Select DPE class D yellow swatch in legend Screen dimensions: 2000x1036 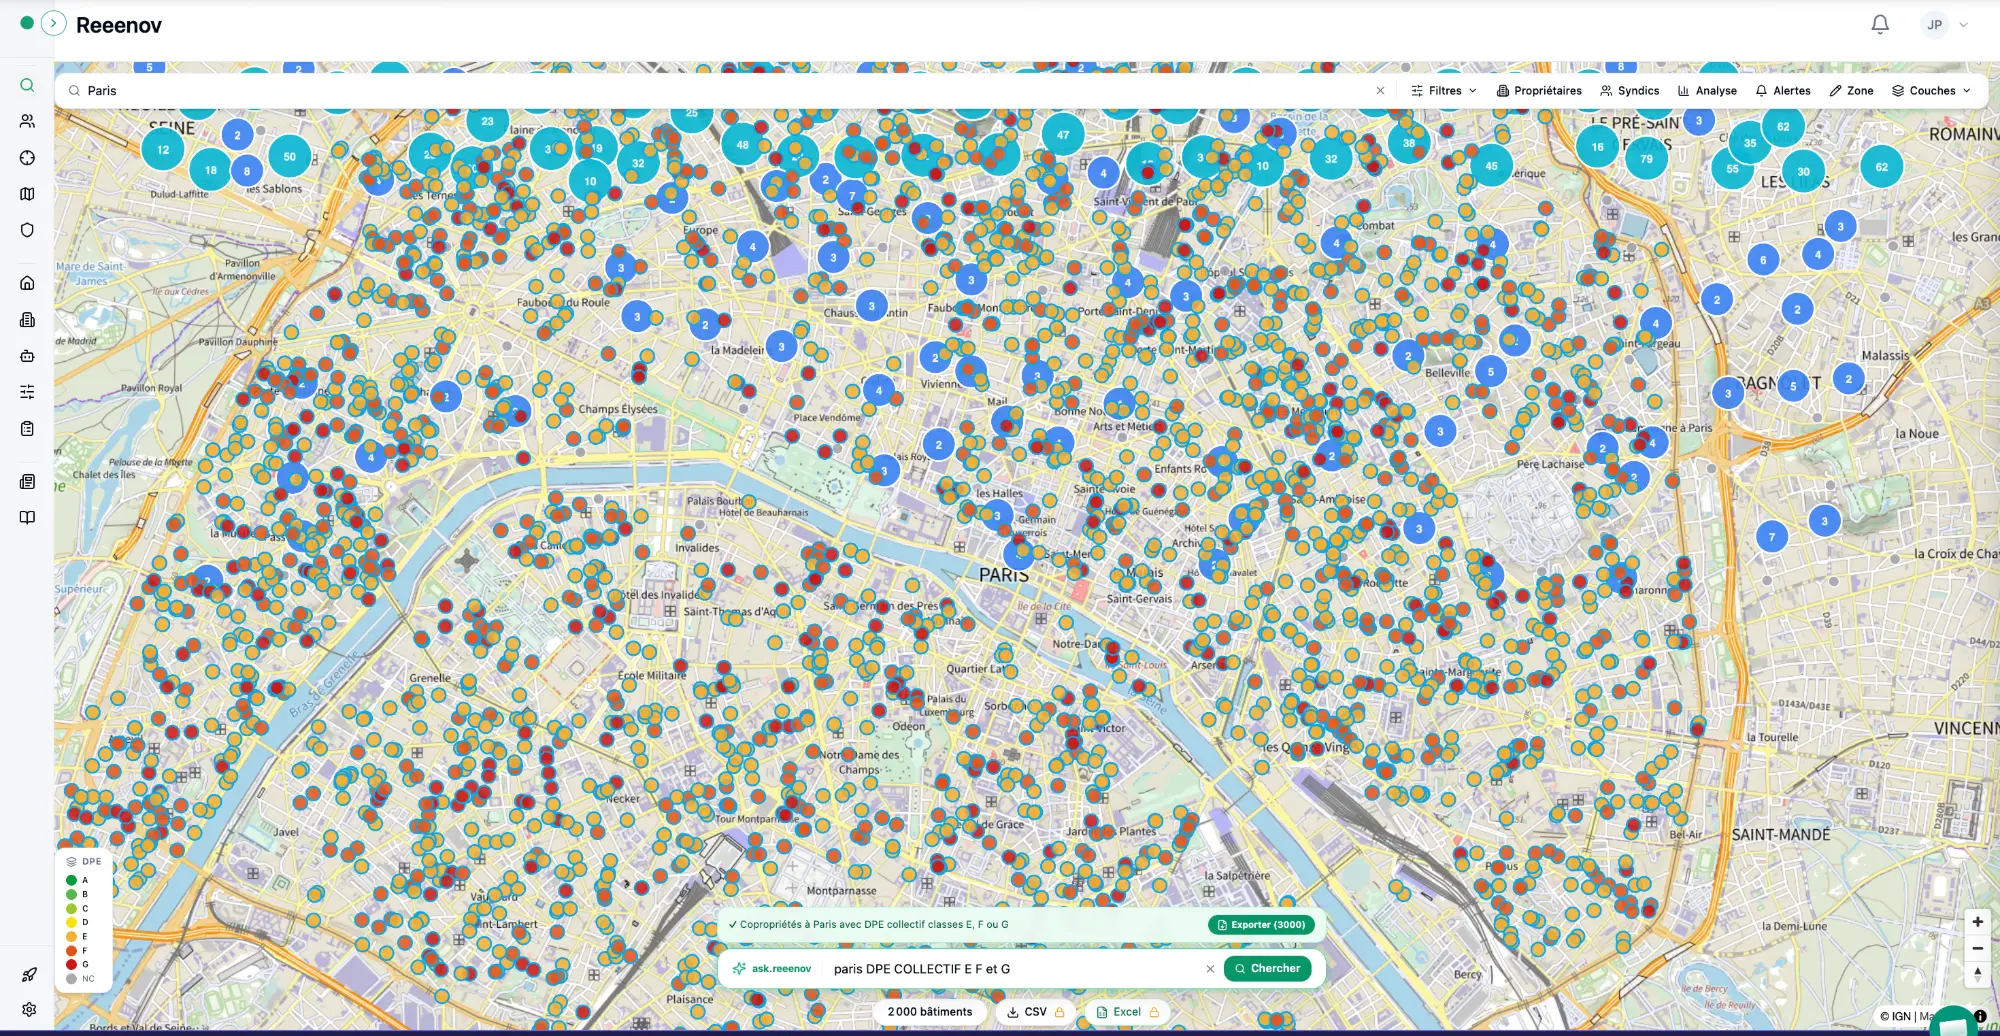[71, 923]
